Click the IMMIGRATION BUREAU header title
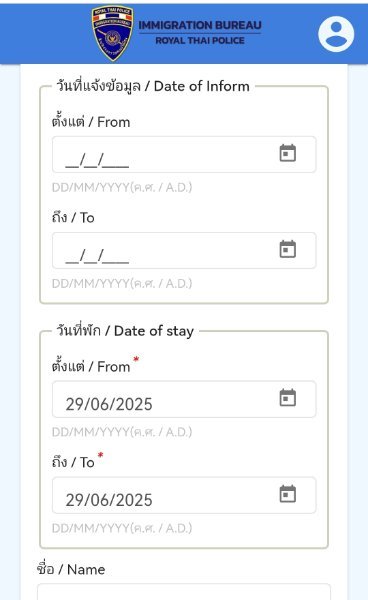368x600 pixels. click(200, 25)
